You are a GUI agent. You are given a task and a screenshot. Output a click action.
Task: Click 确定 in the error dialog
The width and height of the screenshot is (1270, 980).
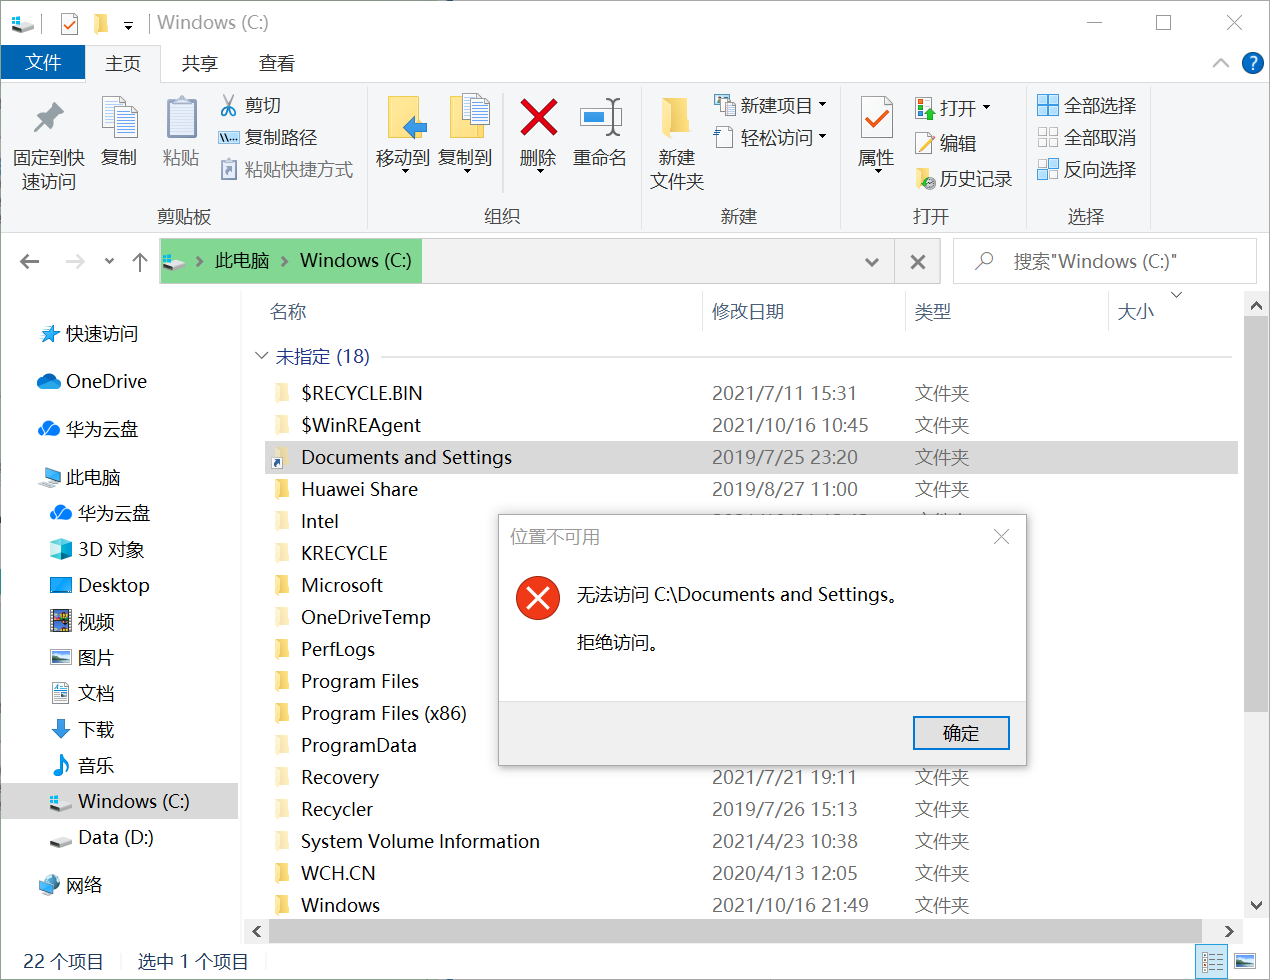point(961,733)
